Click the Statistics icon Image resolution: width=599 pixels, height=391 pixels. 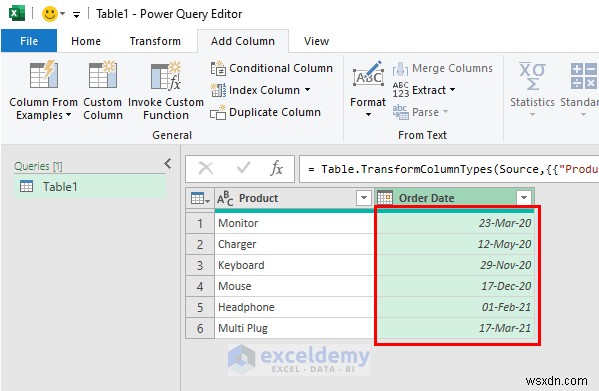pyautogui.click(x=532, y=76)
